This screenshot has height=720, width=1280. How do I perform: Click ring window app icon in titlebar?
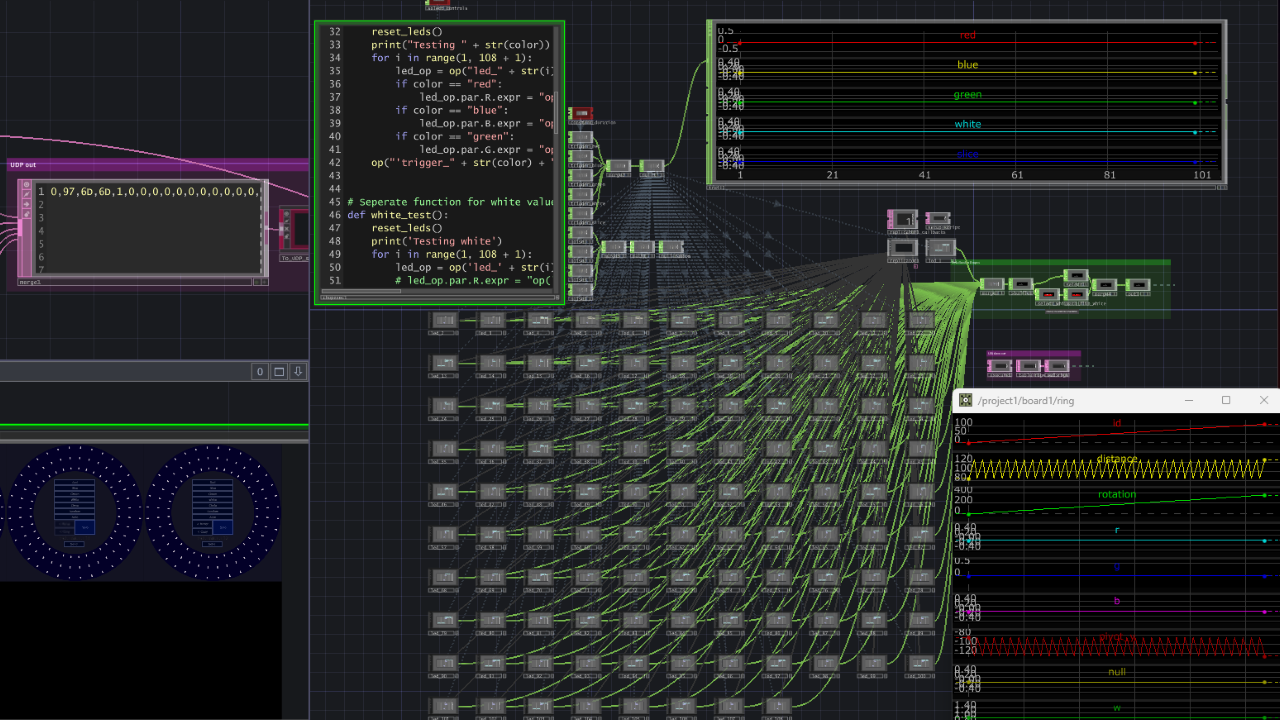click(966, 400)
